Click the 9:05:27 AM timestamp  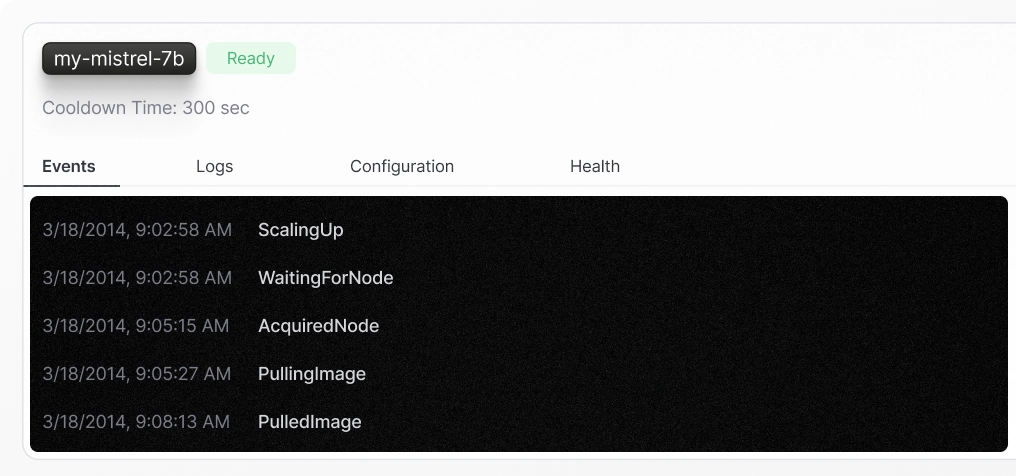136,374
